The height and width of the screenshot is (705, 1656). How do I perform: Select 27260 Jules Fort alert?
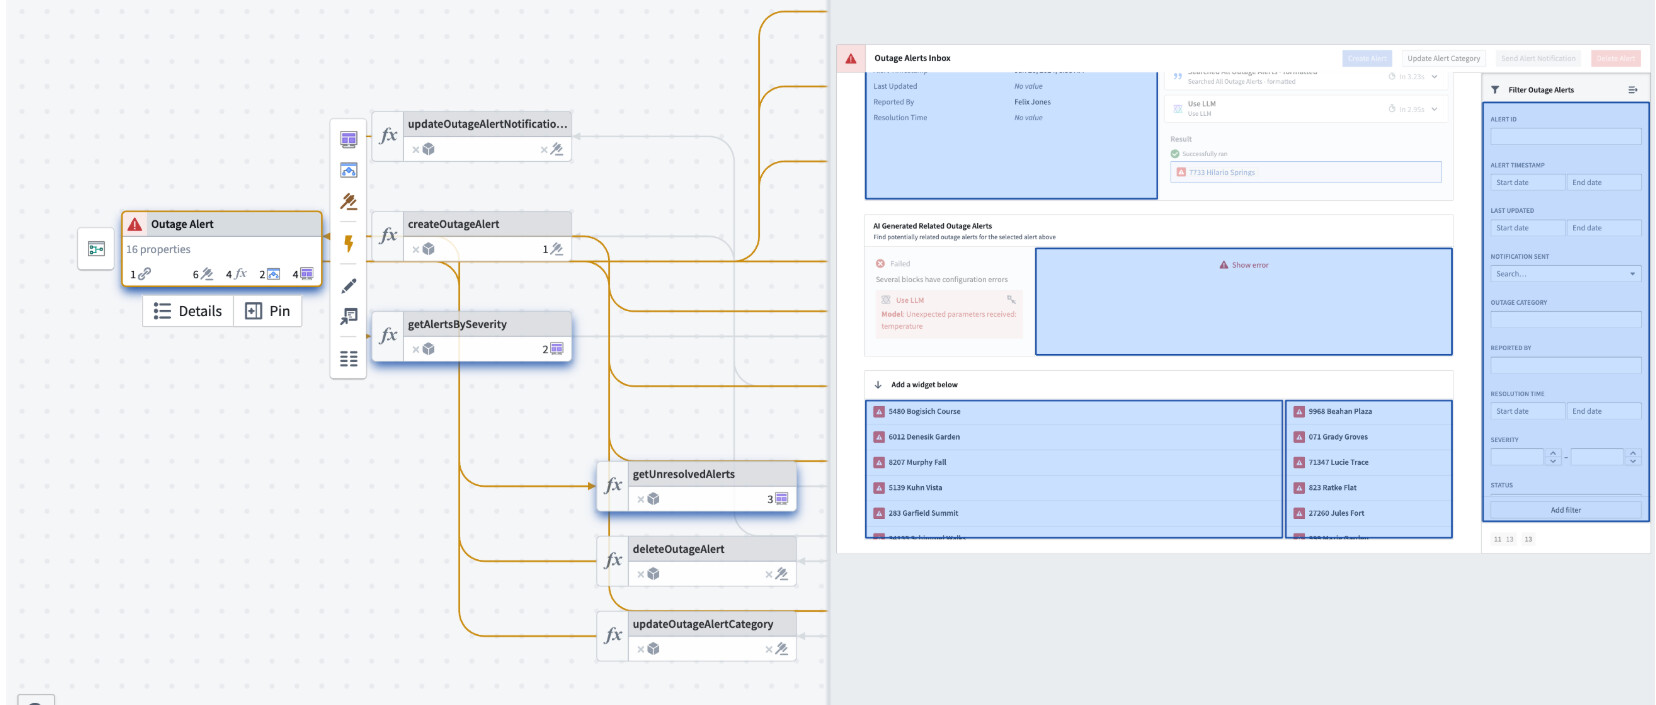click(1368, 513)
